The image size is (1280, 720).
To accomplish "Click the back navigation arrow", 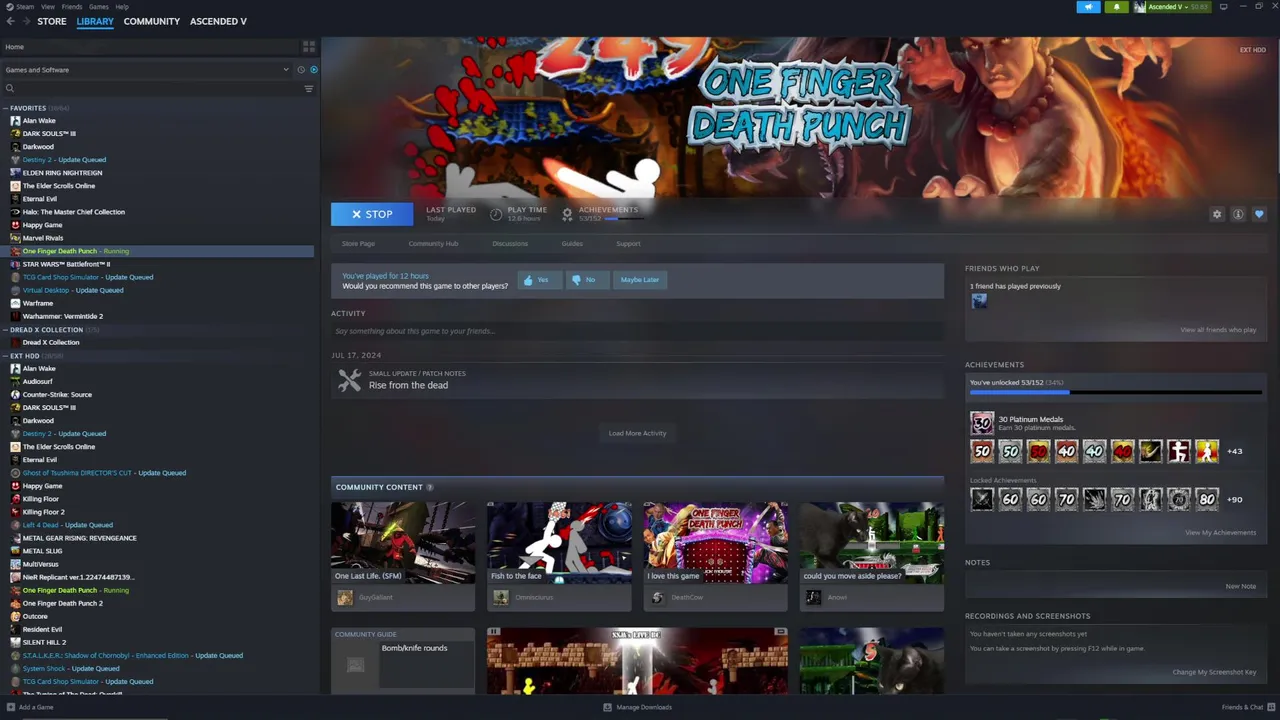I will click(10, 21).
